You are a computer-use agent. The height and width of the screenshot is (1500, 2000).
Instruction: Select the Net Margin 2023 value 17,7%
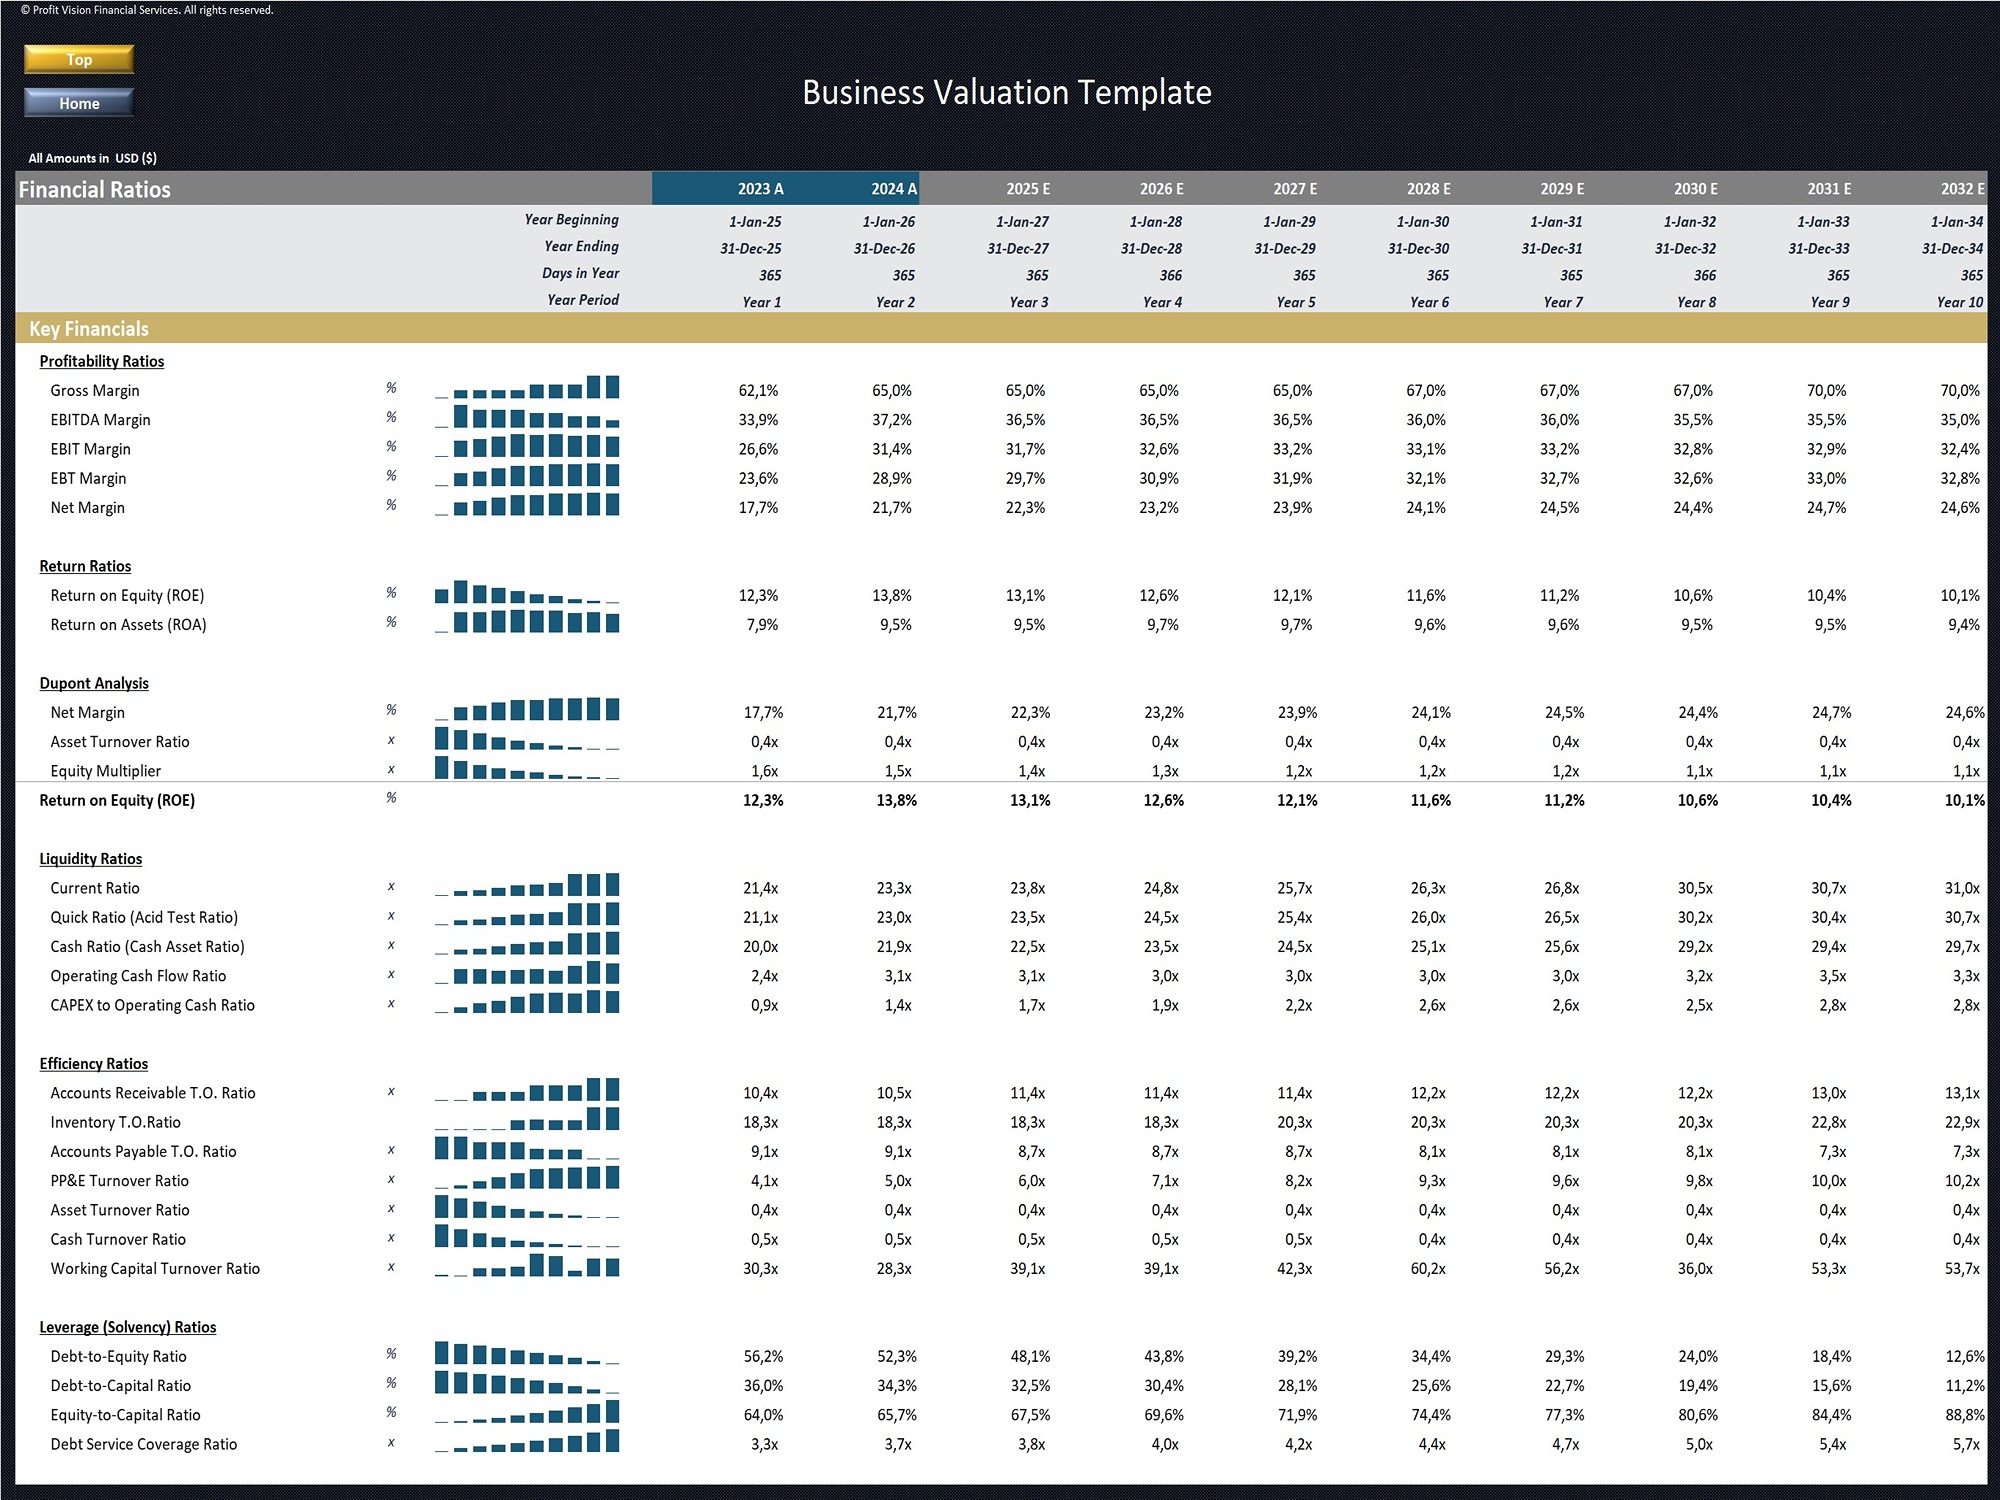pyautogui.click(x=758, y=508)
